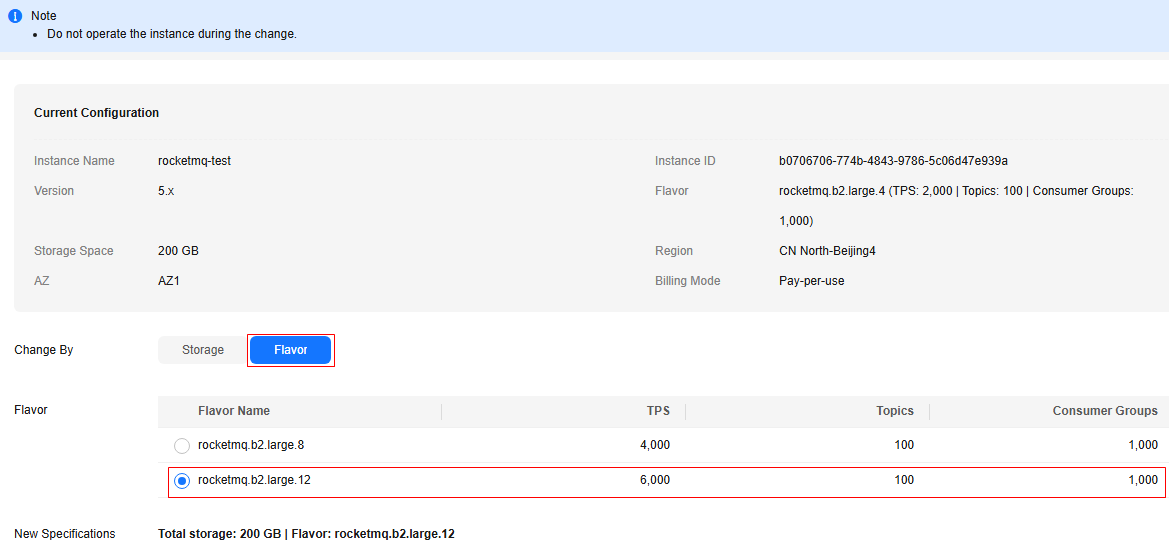Select the rocketmq.b2.large.12 radio button
The height and width of the screenshot is (557, 1169).
[x=182, y=482]
